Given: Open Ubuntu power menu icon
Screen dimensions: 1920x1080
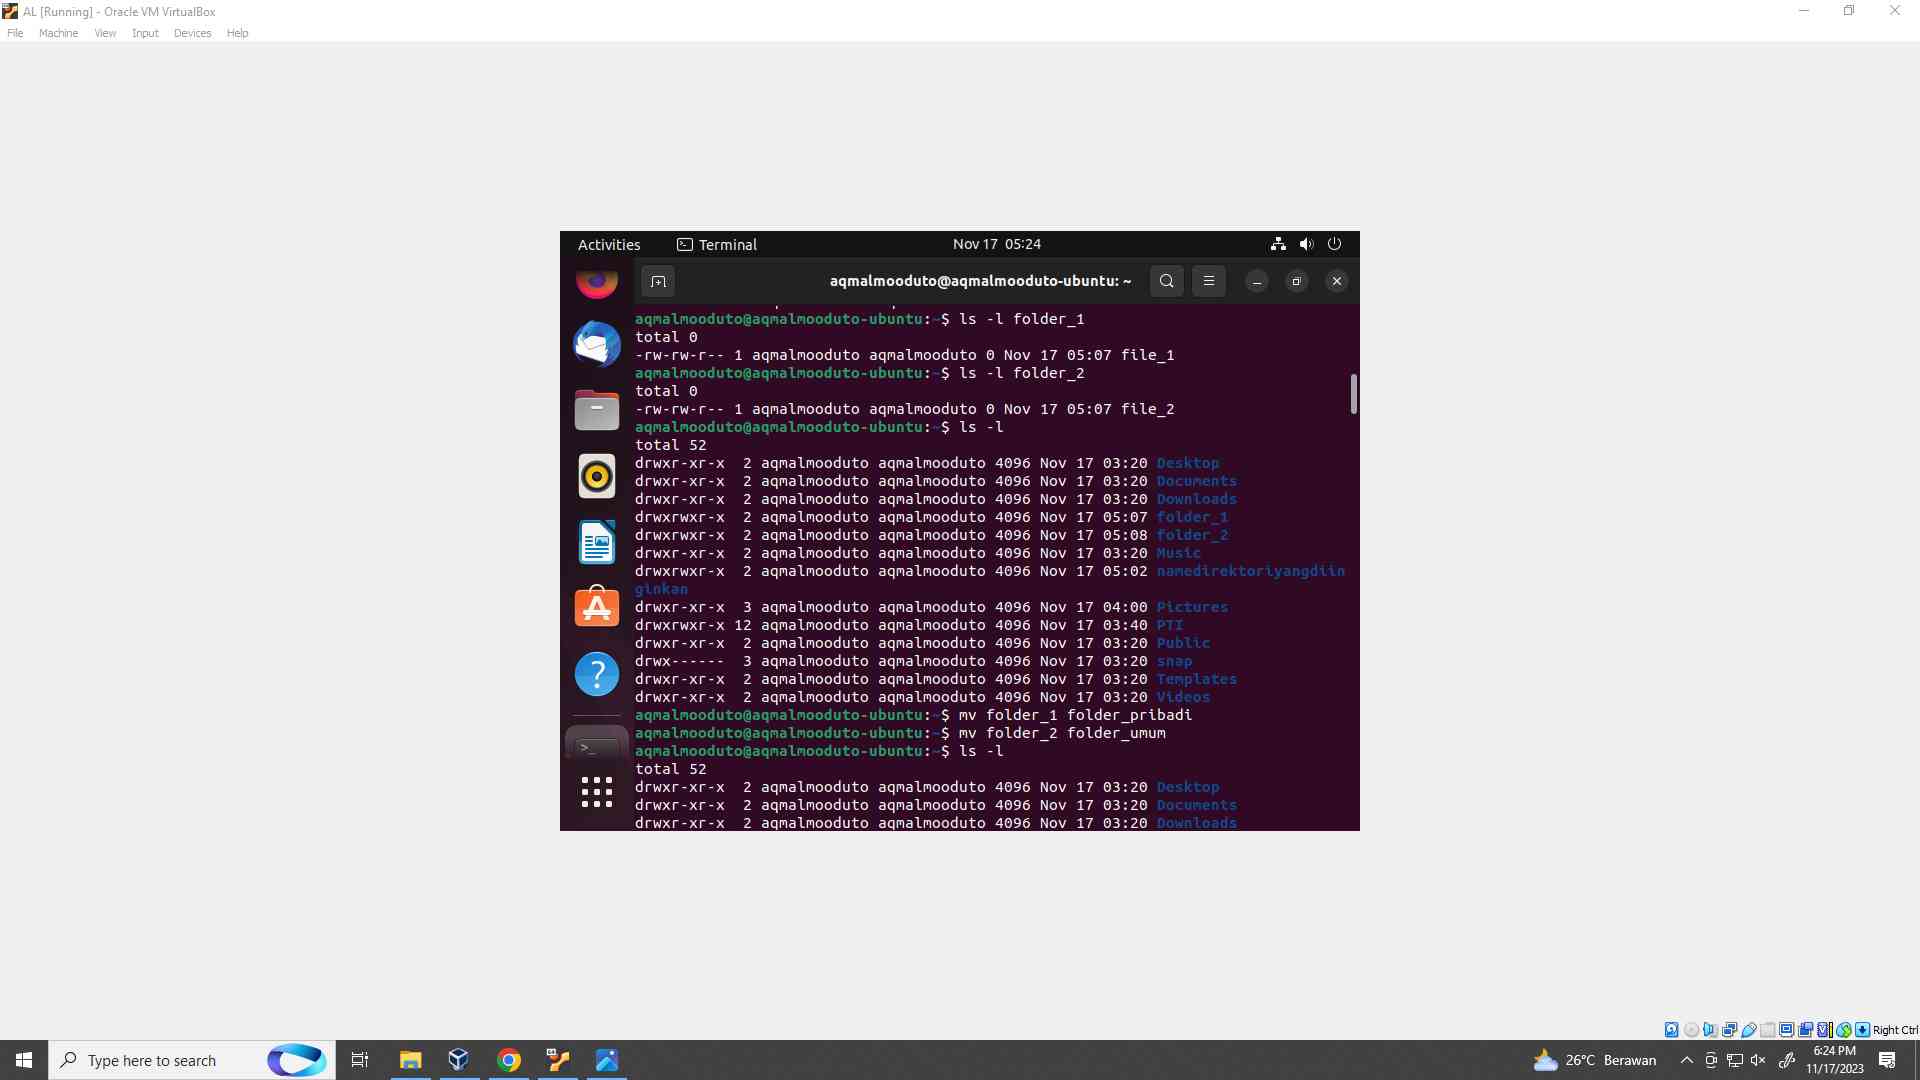Looking at the screenshot, I should pos(1334,244).
